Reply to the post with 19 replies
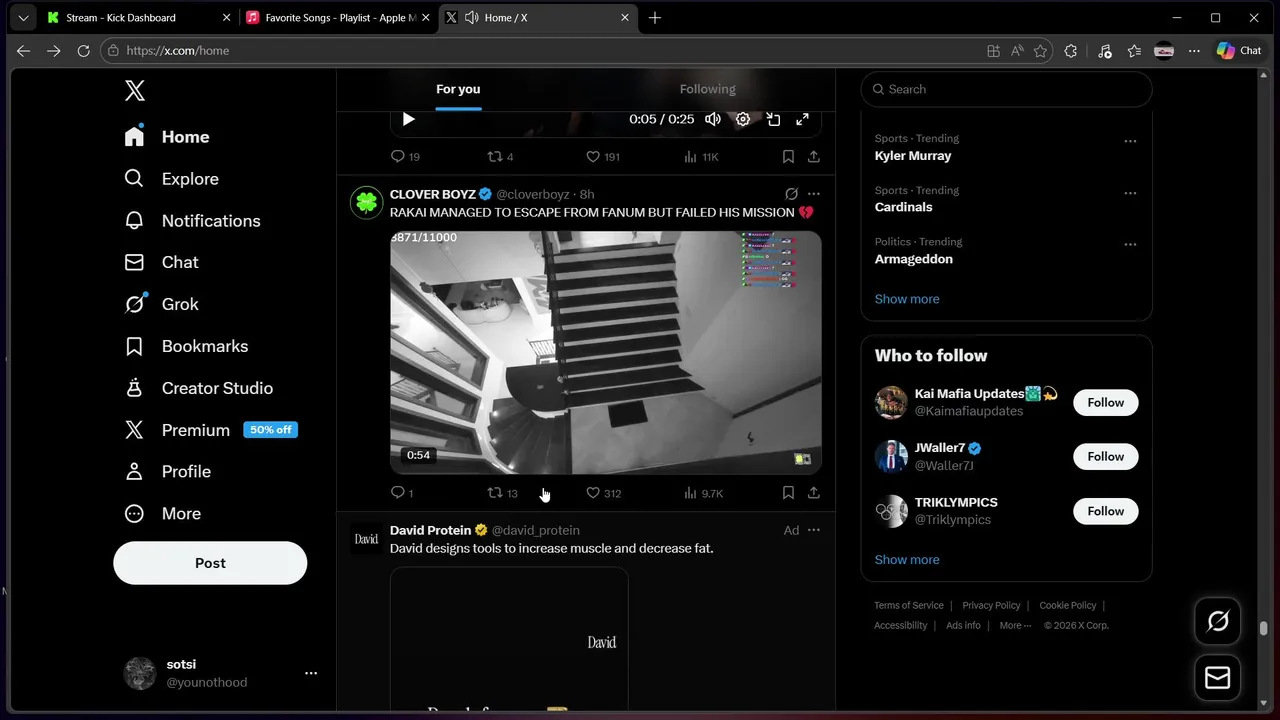 point(405,157)
